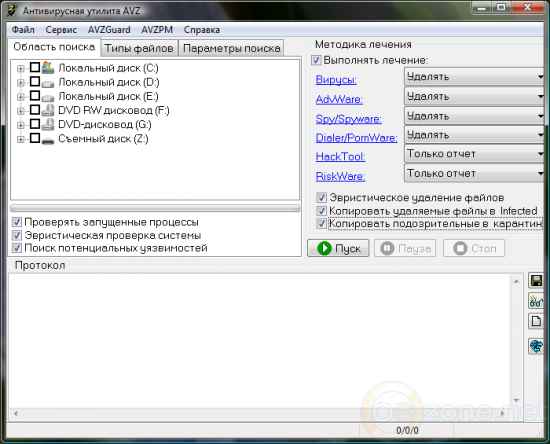Open the HackTool action dropdown

[x=475, y=154]
